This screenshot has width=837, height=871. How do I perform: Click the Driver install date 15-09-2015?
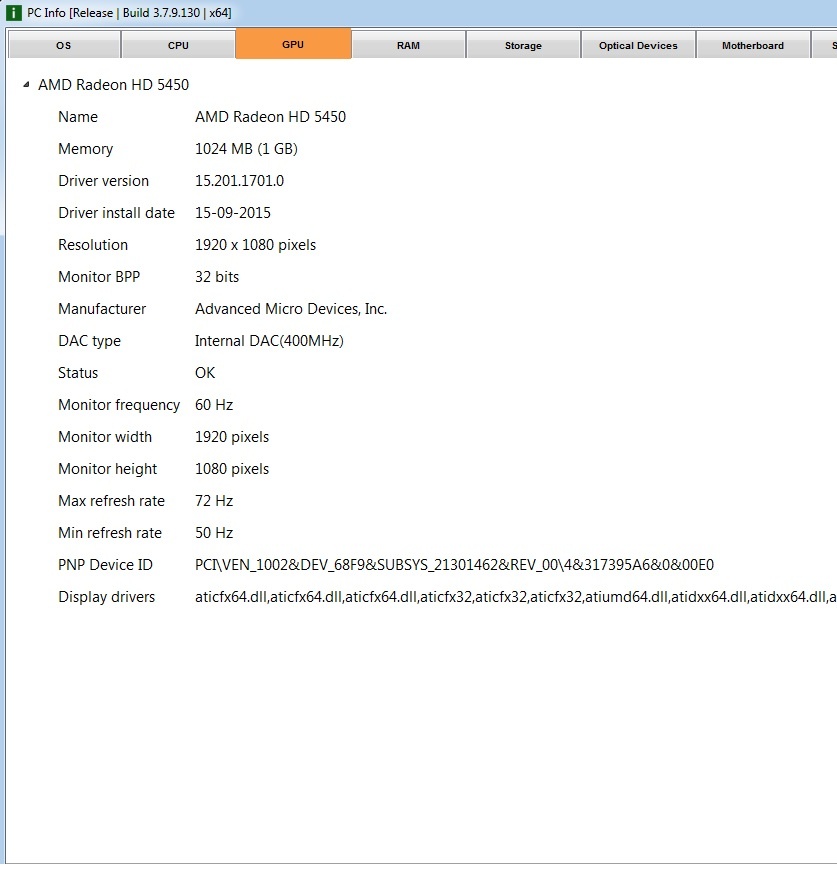232,213
